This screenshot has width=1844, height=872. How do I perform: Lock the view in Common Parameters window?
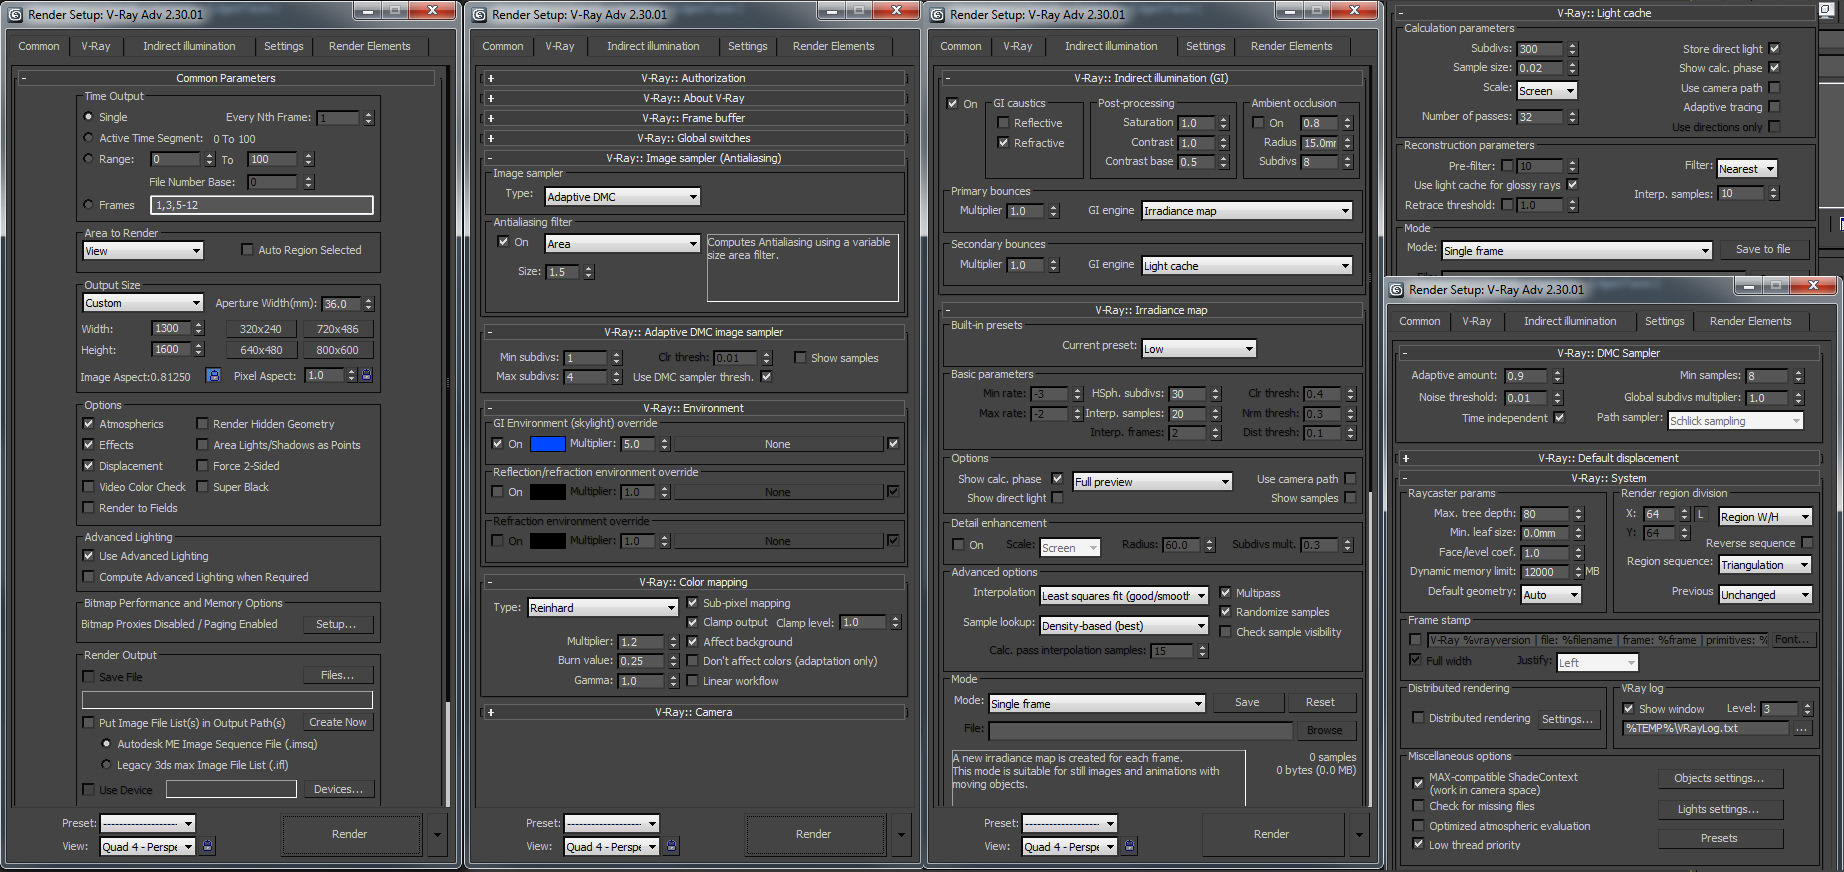207,846
